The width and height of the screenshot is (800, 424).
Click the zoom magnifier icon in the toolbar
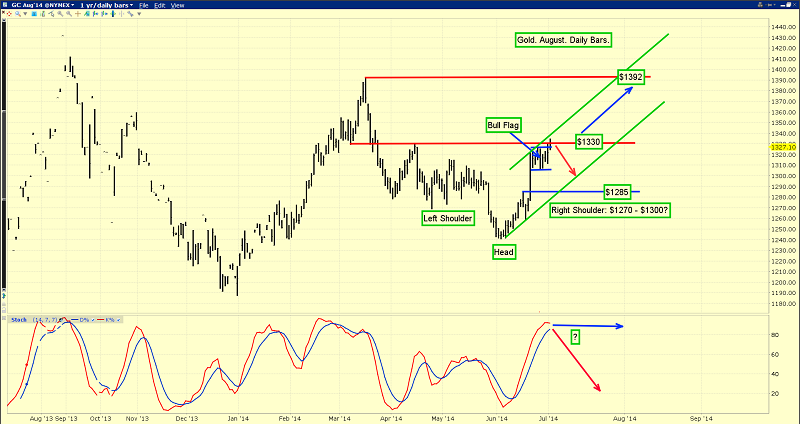click(x=17, y=14)
